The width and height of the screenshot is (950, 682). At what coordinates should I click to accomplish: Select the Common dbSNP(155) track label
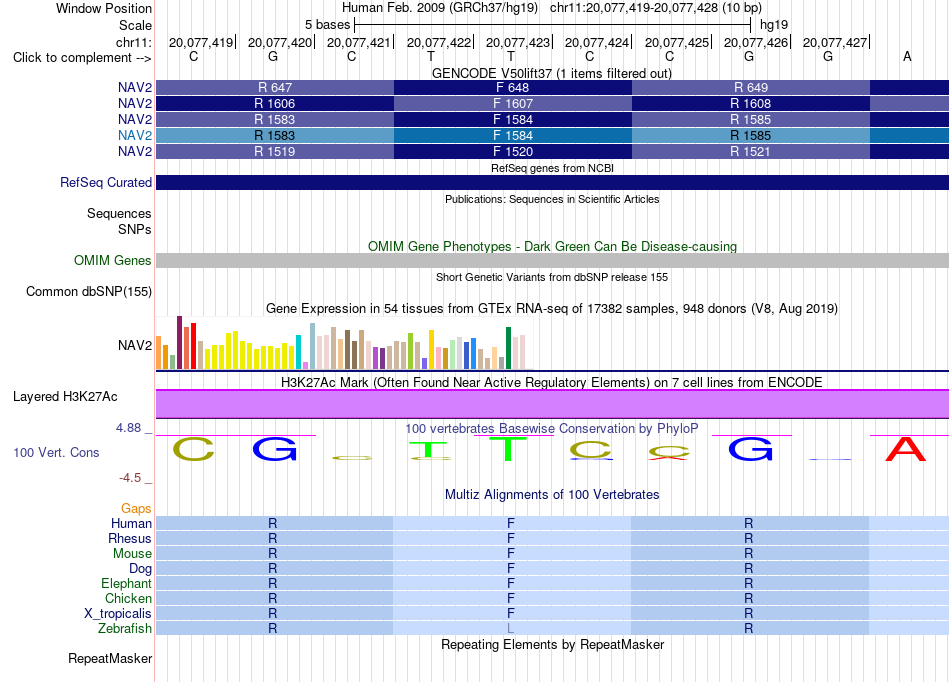coord(88,291)
